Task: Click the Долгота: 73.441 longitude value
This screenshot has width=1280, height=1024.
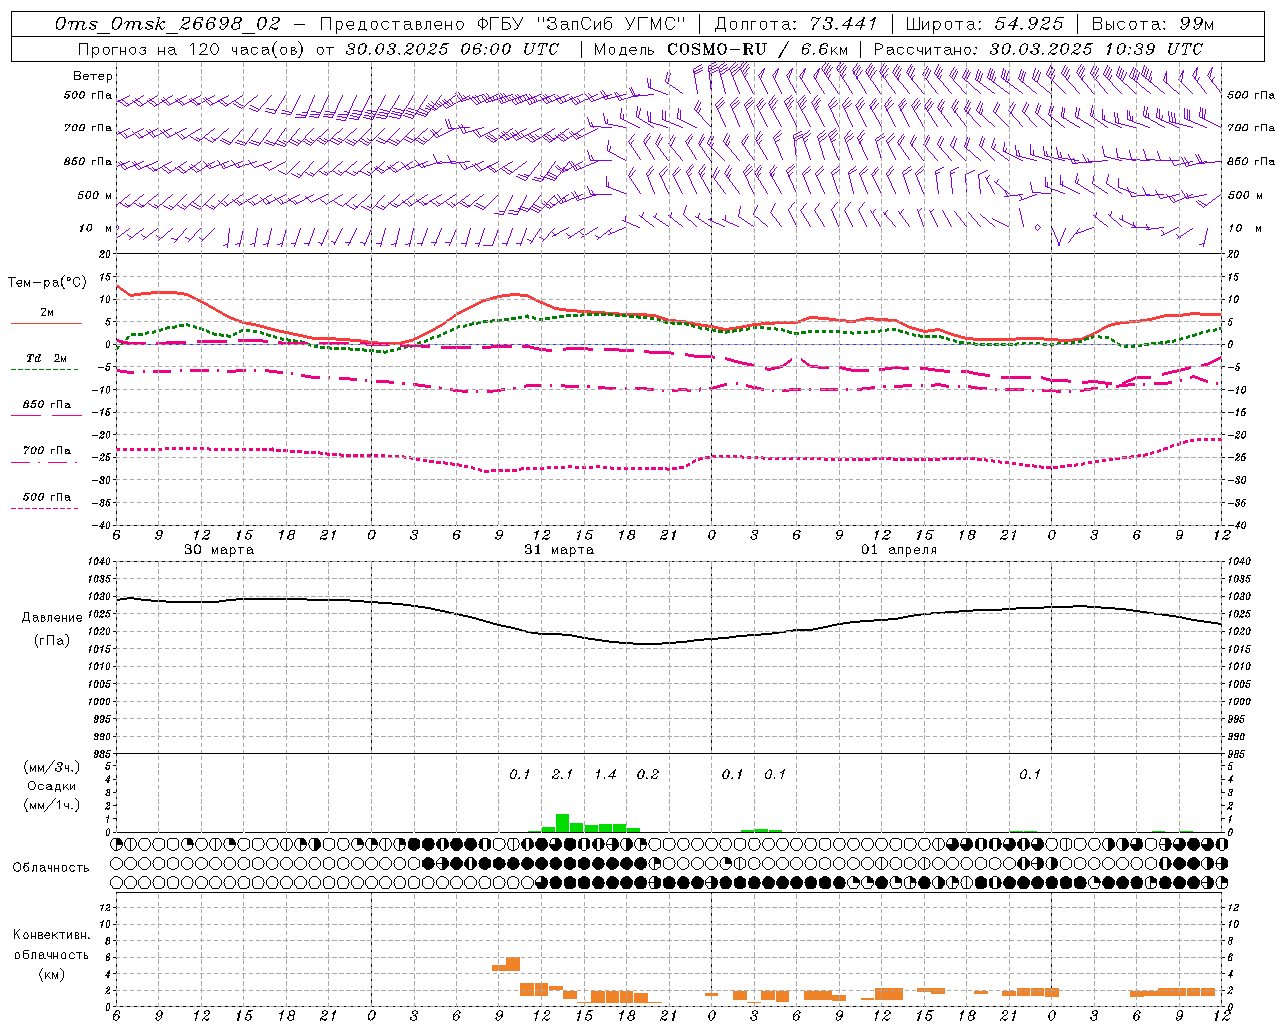Action: [x=796, y=24]
